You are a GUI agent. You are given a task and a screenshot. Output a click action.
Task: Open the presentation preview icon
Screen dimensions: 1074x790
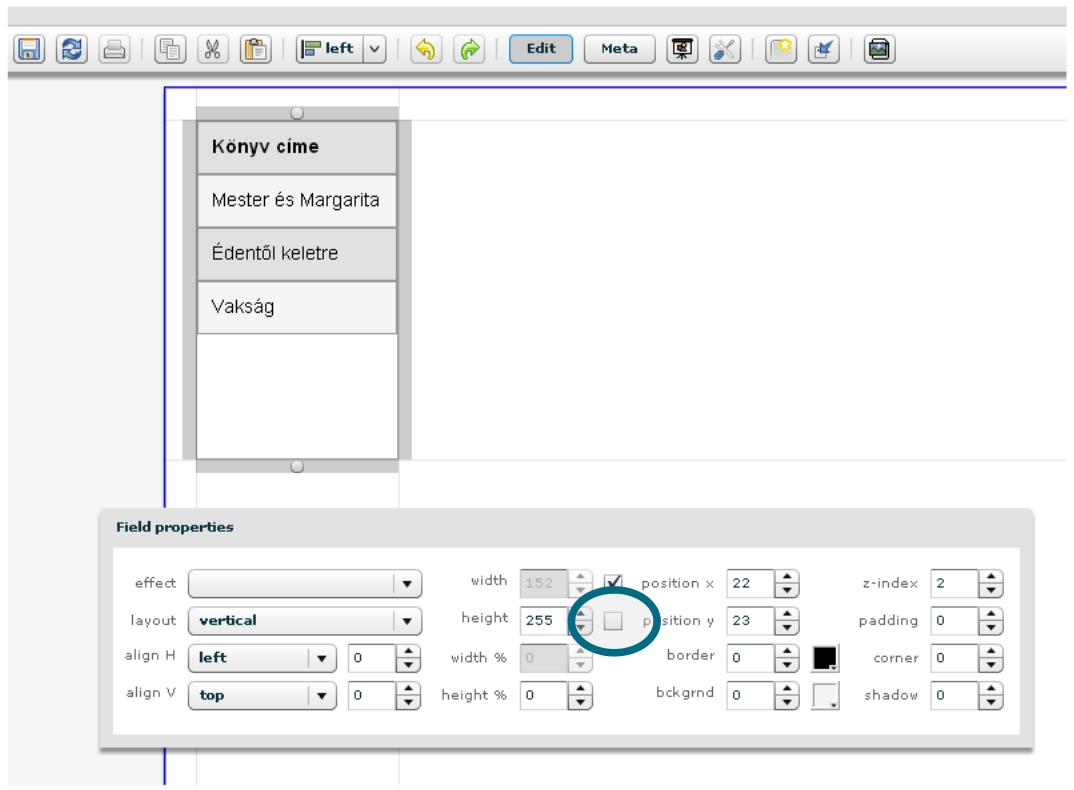click(682, 49)
